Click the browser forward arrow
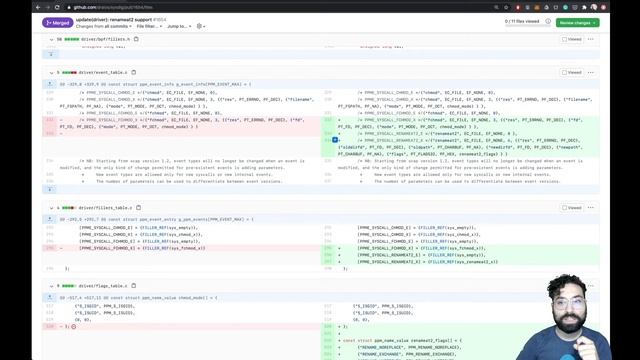640x360 pixels. click(x=47, y=7)
